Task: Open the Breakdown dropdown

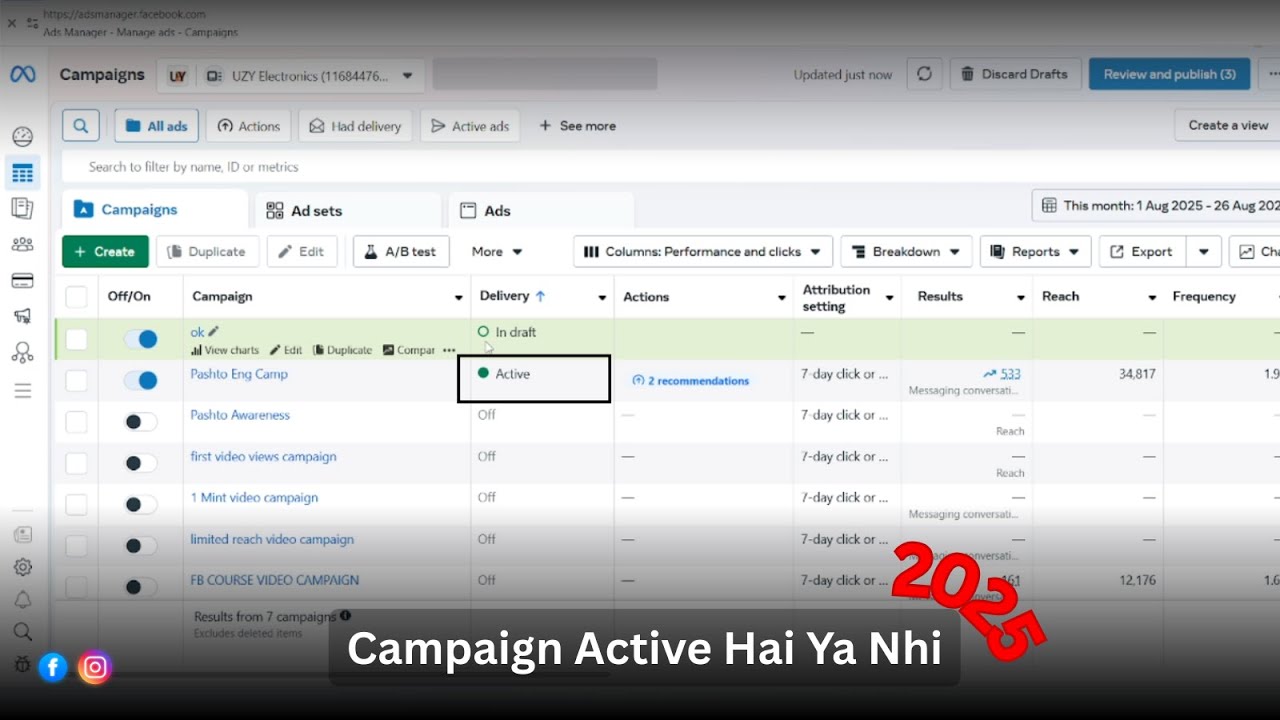Action: tap(906, 252)
